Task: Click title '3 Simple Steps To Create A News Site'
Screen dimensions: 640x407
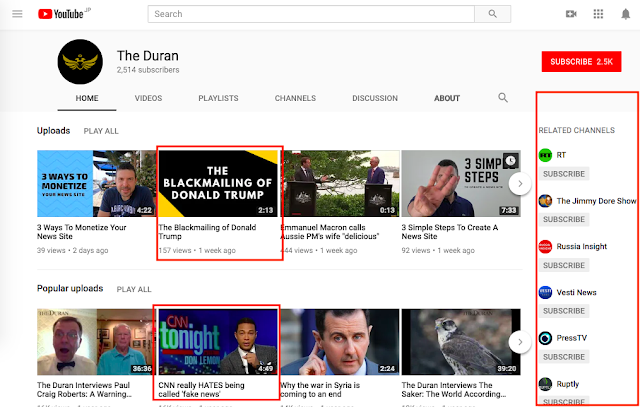Action: tap(450, 232)
